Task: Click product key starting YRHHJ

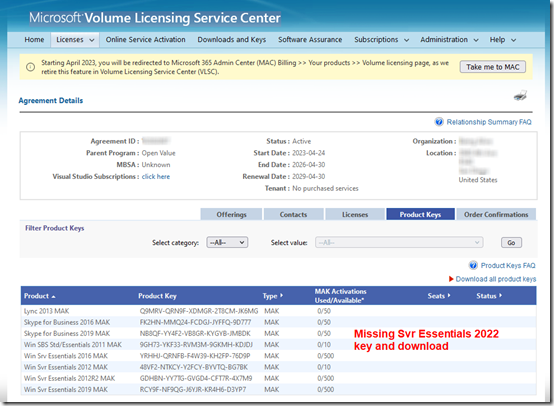Action: point(195,356)
